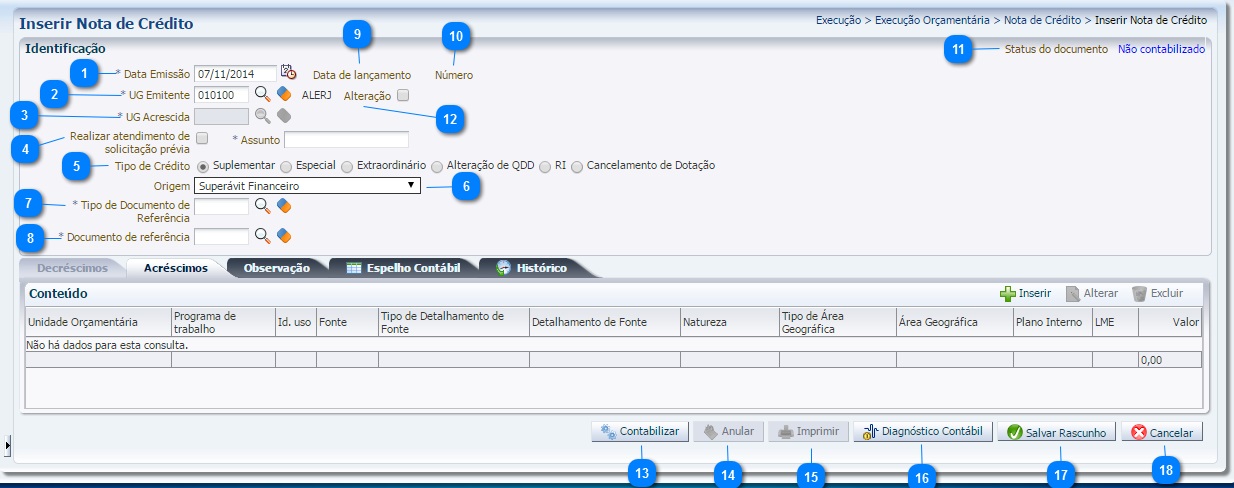Screen dimensions: 1234x488
Task: Choose the Cancelamento de Dotação radio option
Action: tap(577, 166)
